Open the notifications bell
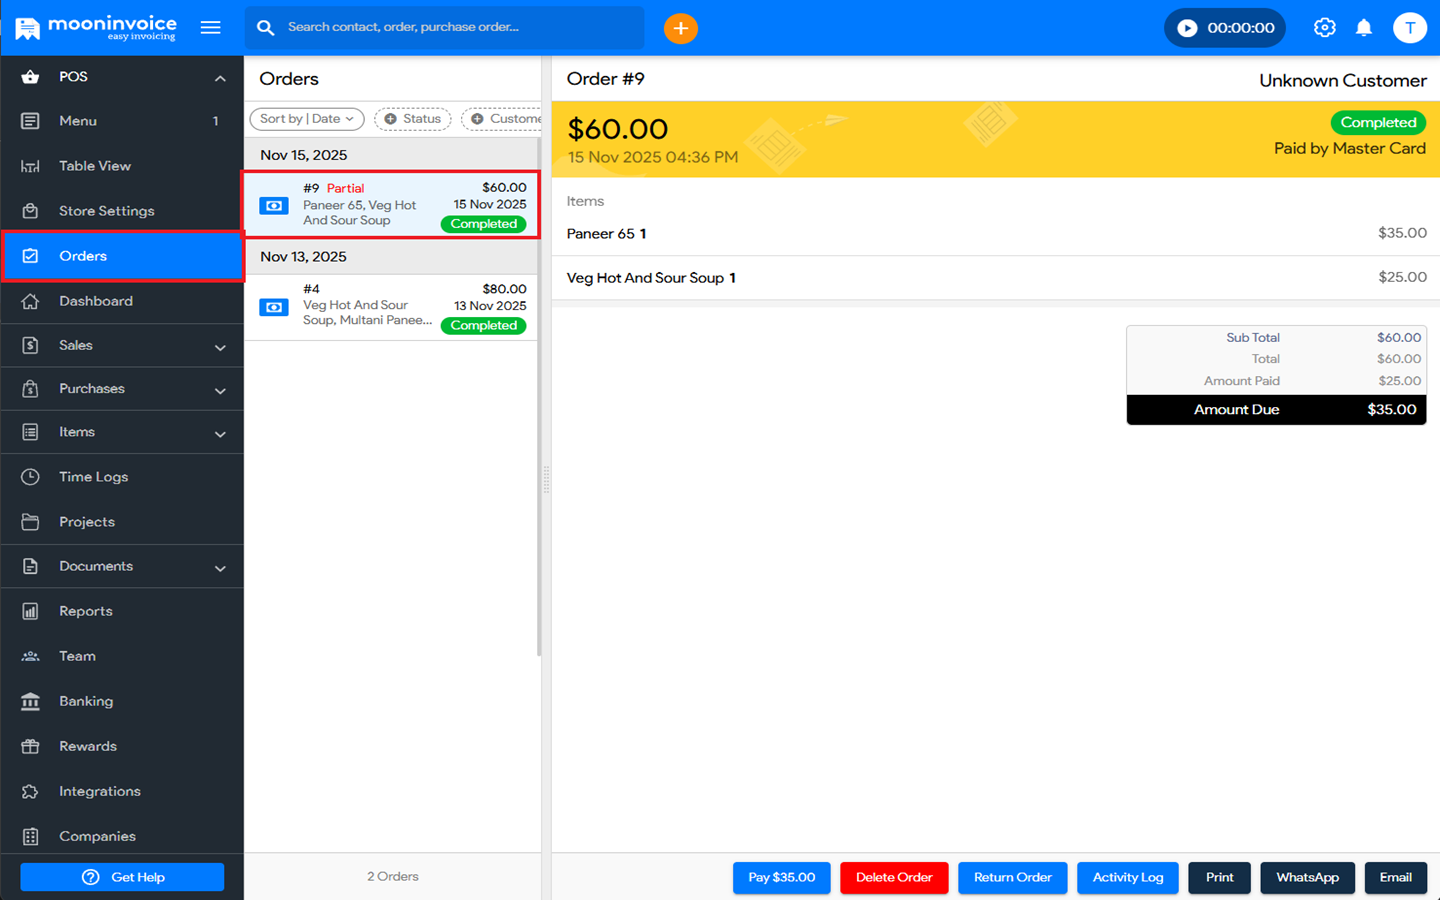The height and width of the screenshot is (900, 1440). point(1364,27)
